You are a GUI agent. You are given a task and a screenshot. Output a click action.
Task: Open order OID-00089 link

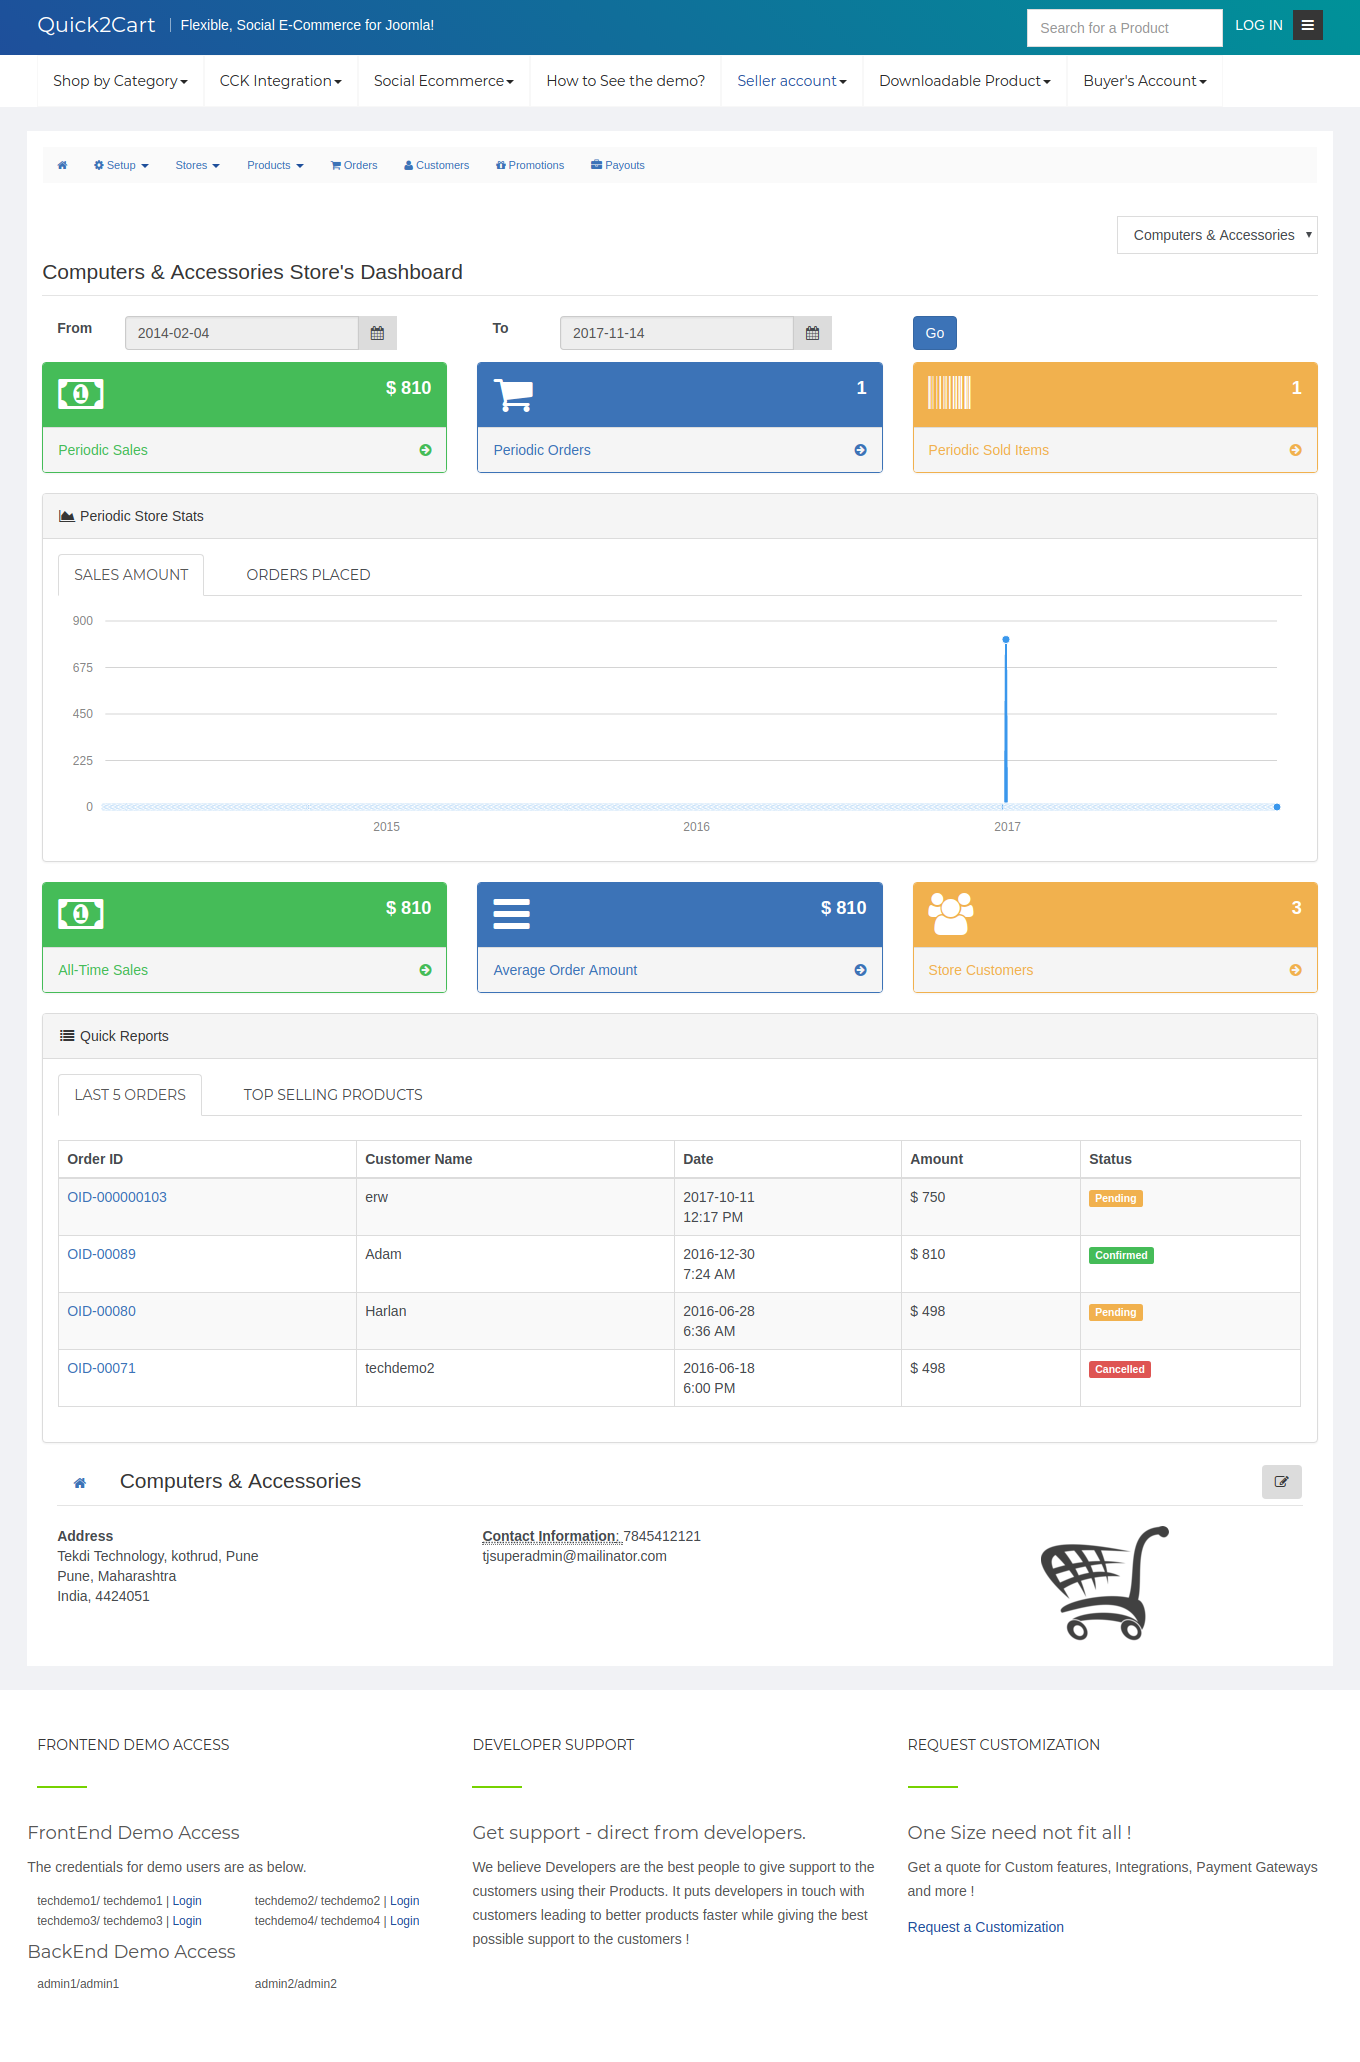pyautogui.click(x=101, y=1254)
